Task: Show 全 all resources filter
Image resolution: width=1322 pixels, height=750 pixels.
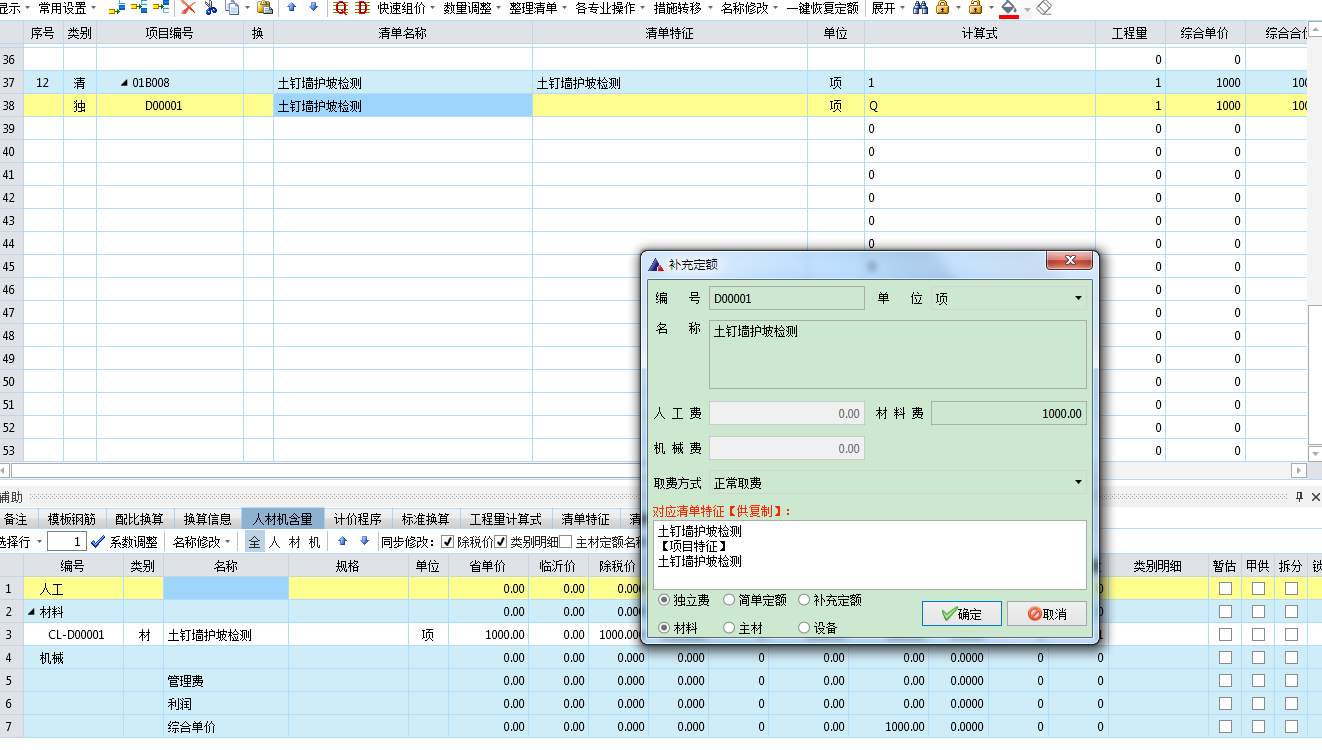Action: click(254, 542)
